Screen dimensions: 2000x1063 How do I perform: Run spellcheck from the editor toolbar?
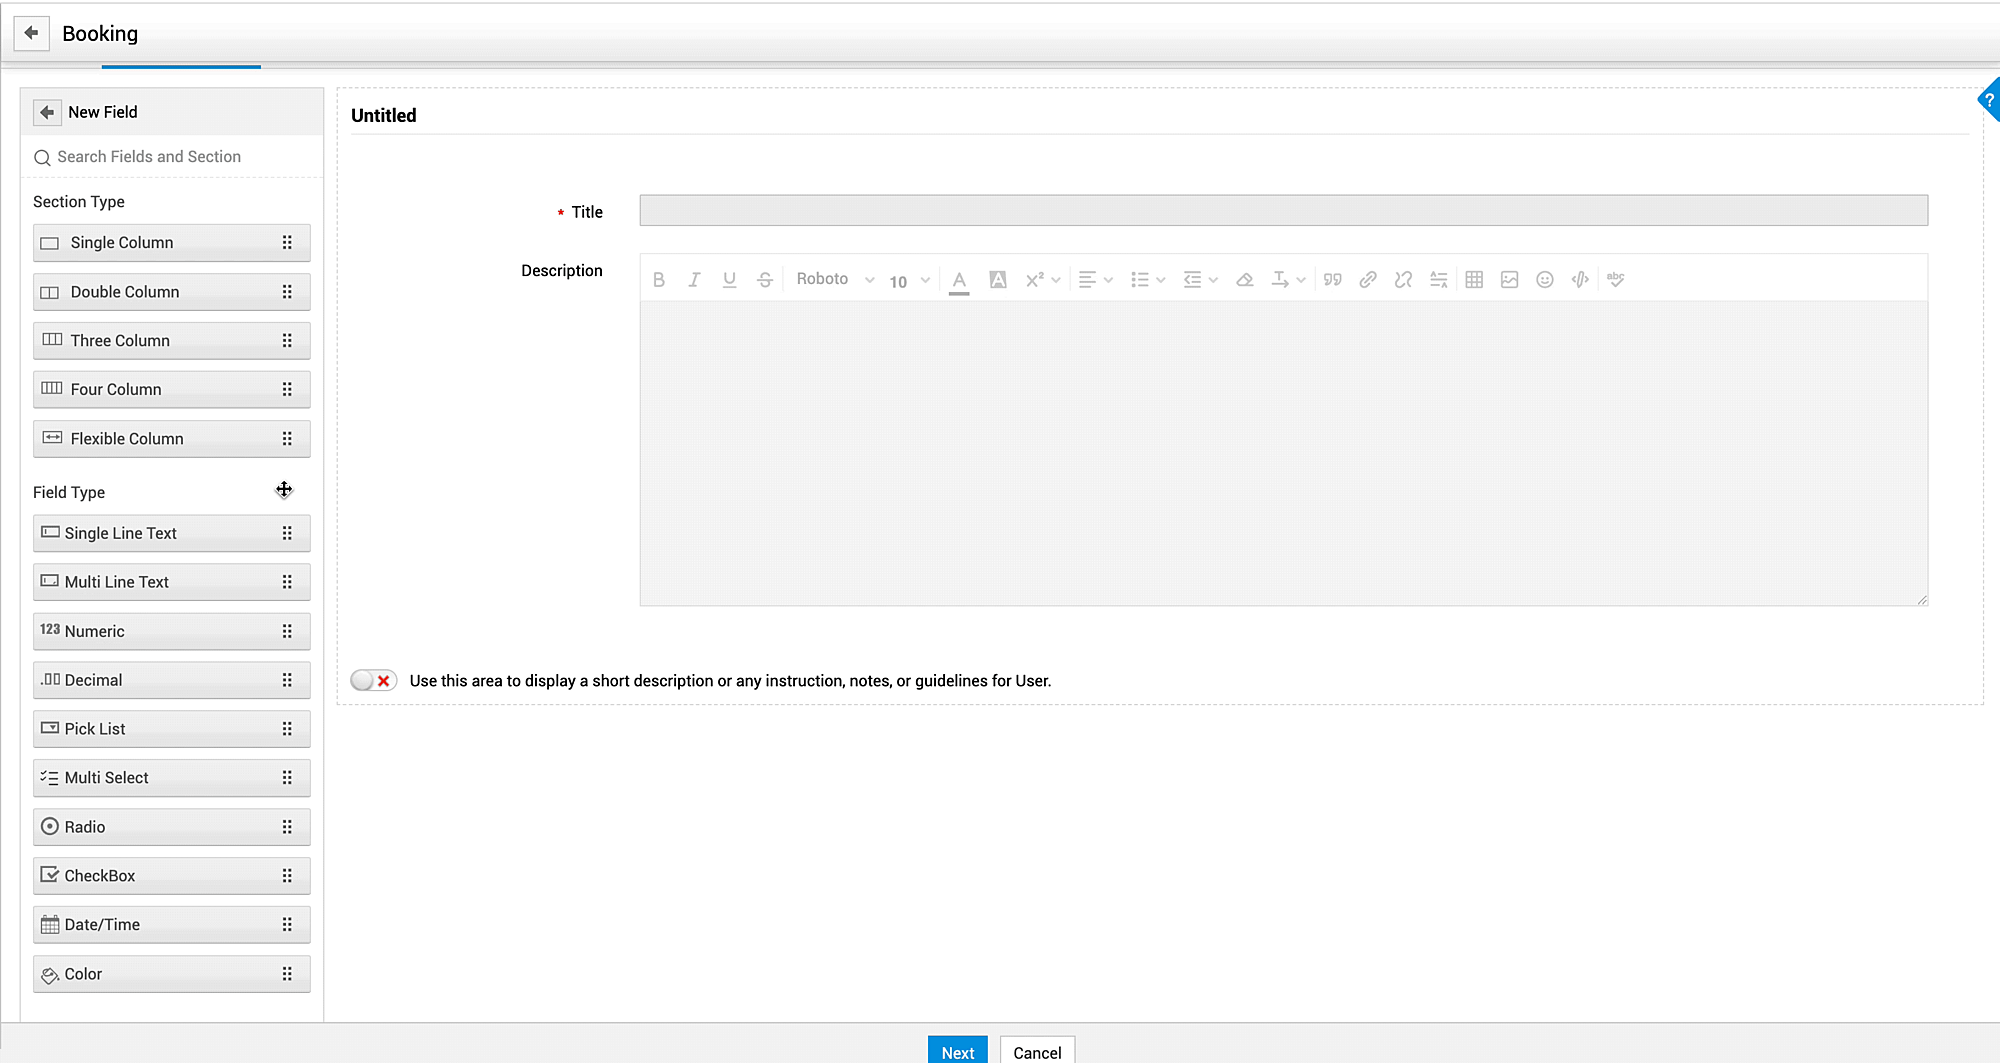click(1616, 279)
